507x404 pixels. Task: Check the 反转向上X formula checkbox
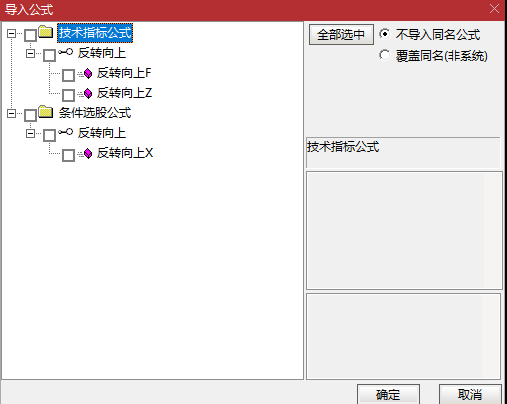click(68, 155)
